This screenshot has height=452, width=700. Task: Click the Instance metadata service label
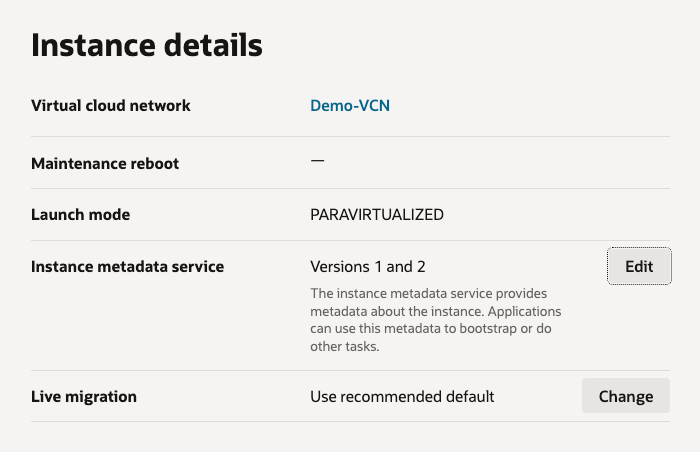128,266
